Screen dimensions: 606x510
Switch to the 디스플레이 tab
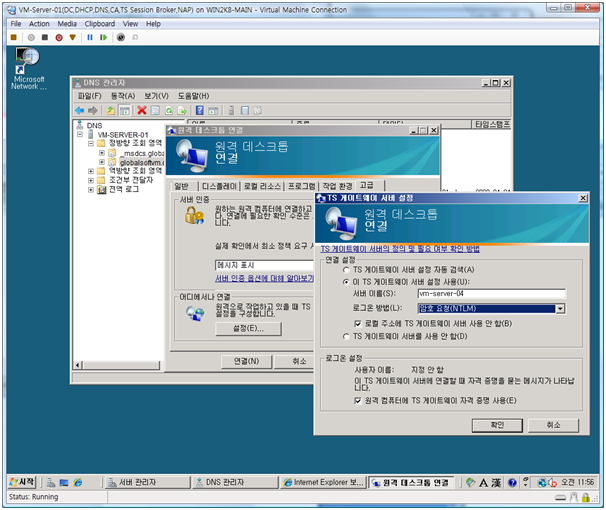pyautogui.click(x=219, y=186)
